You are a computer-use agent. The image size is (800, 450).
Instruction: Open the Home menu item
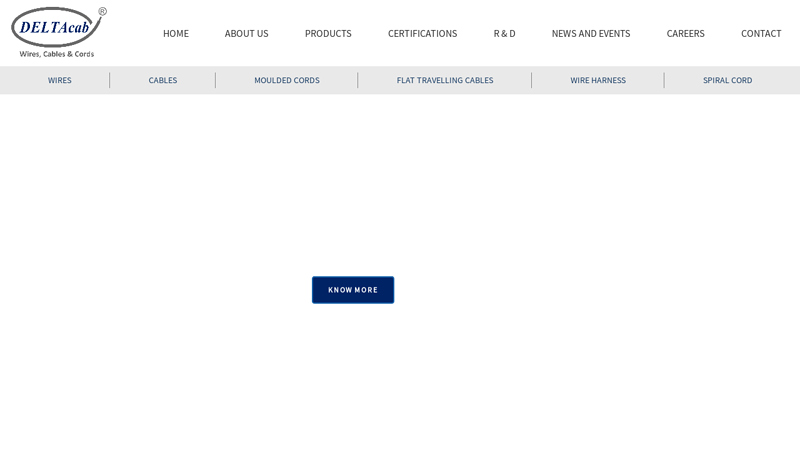176,34
